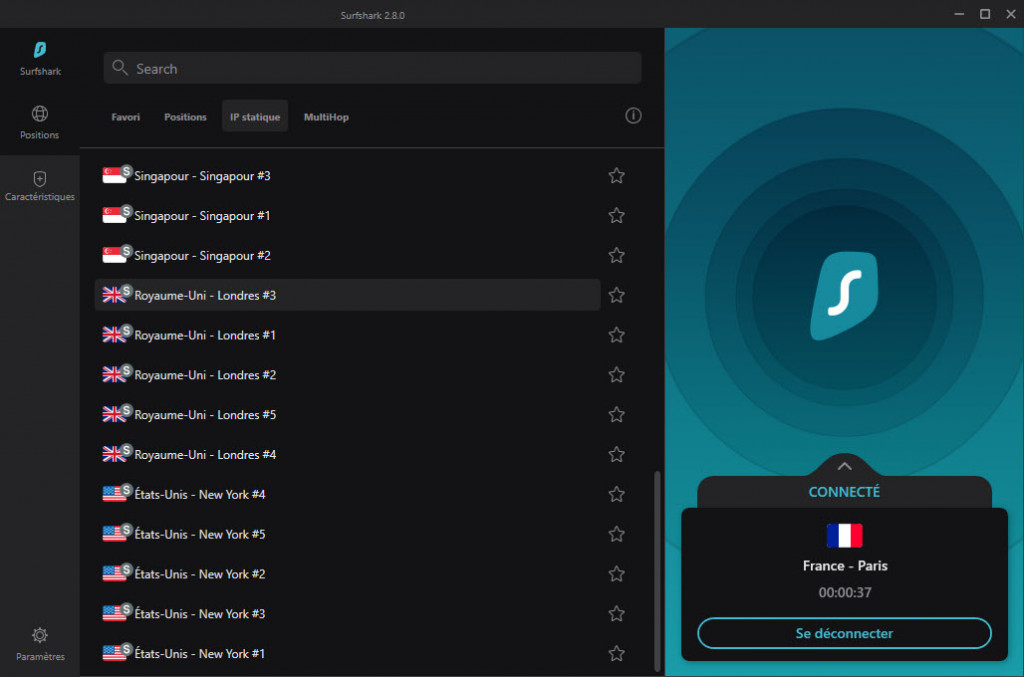Click the CONNECTÉ status label
This screenshot has width=1024, height=677.
point(844,492)
